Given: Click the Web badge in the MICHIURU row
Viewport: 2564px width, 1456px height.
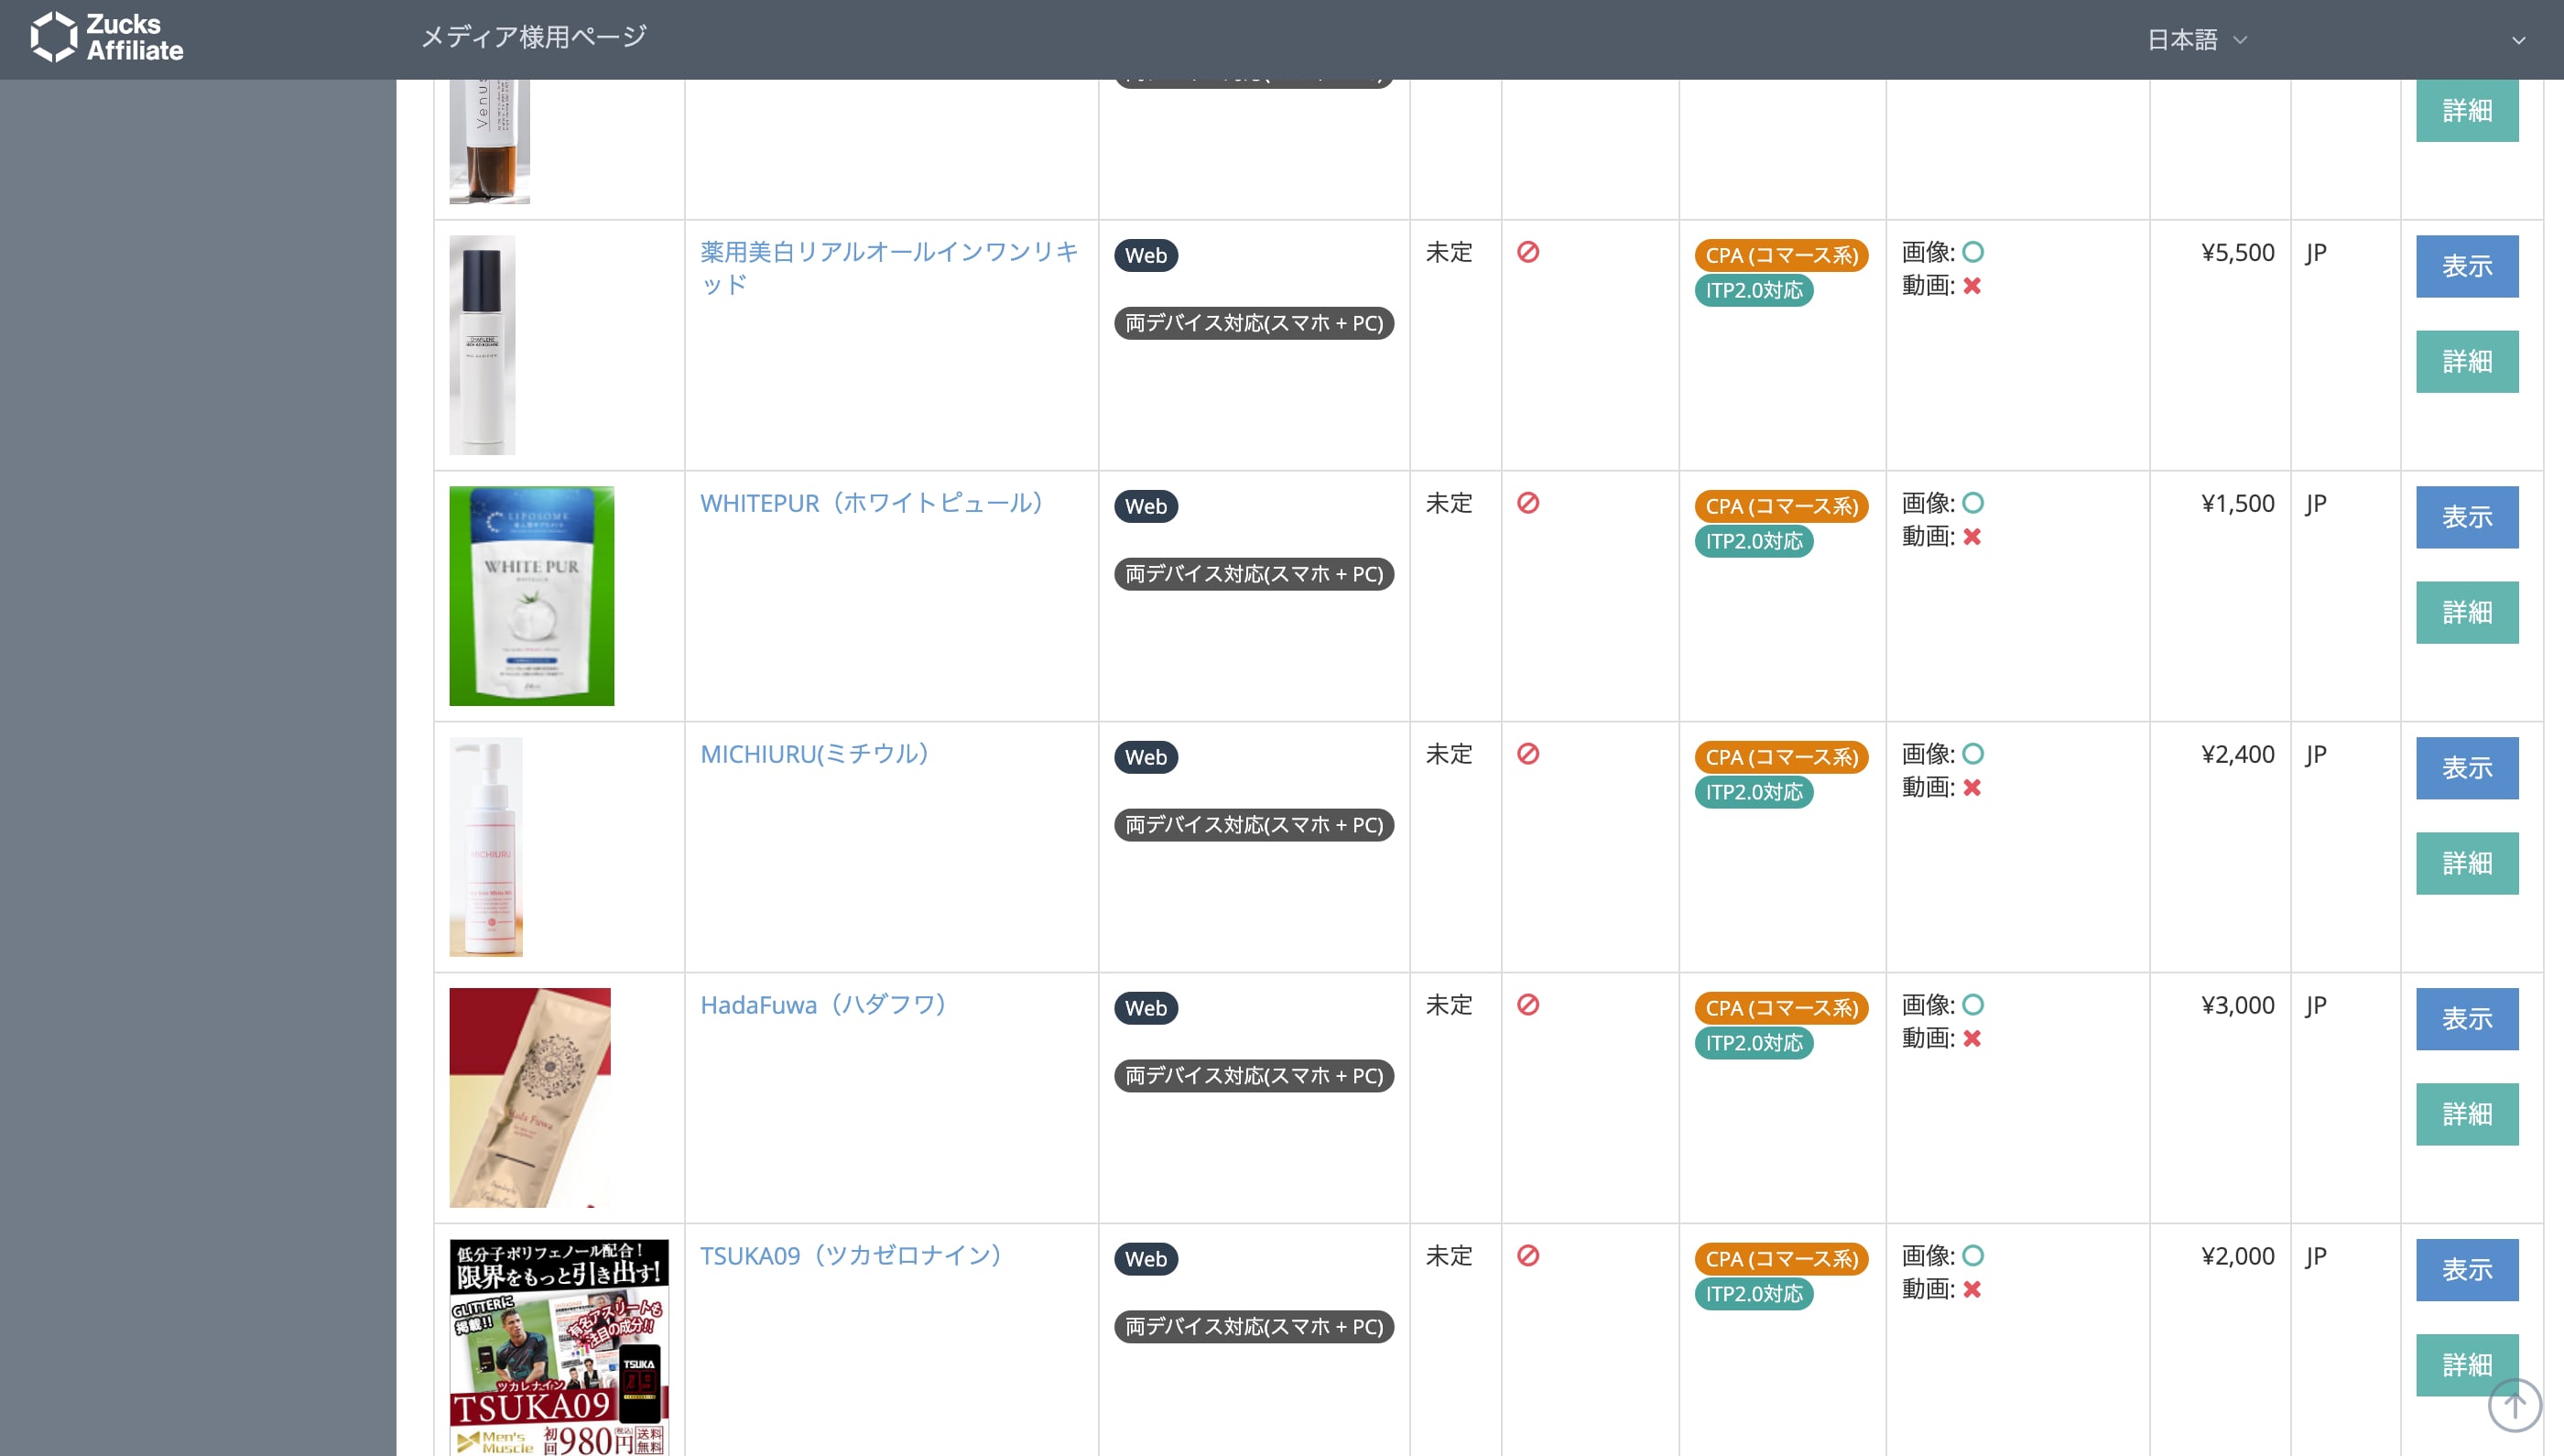Looking at the screenshot, I should 1146,758.
